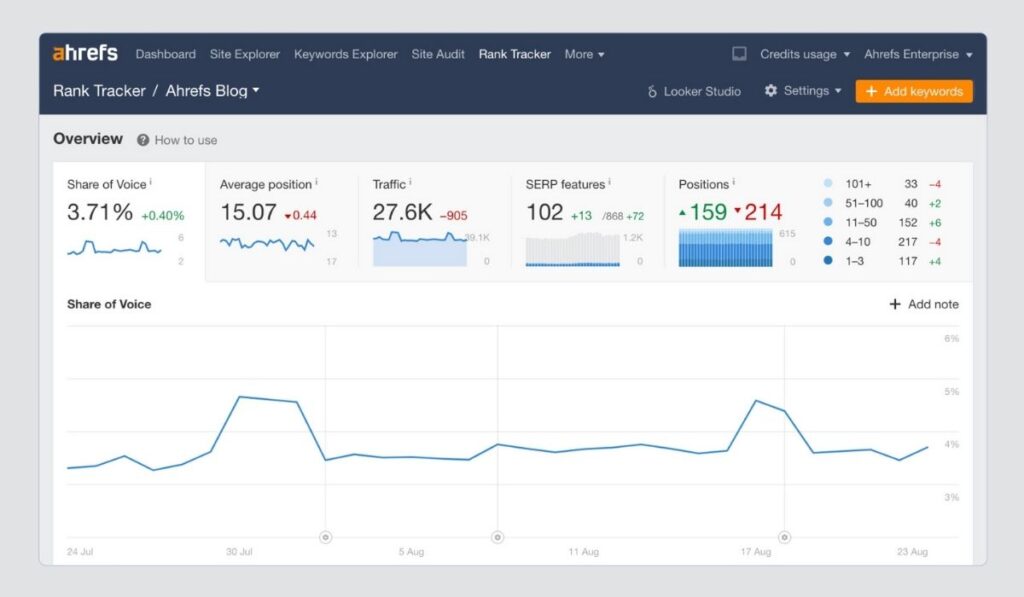The width and height of the screenshot is (1024, 597).
Task: Click the green 159 positions-up value
Action: 708,212
